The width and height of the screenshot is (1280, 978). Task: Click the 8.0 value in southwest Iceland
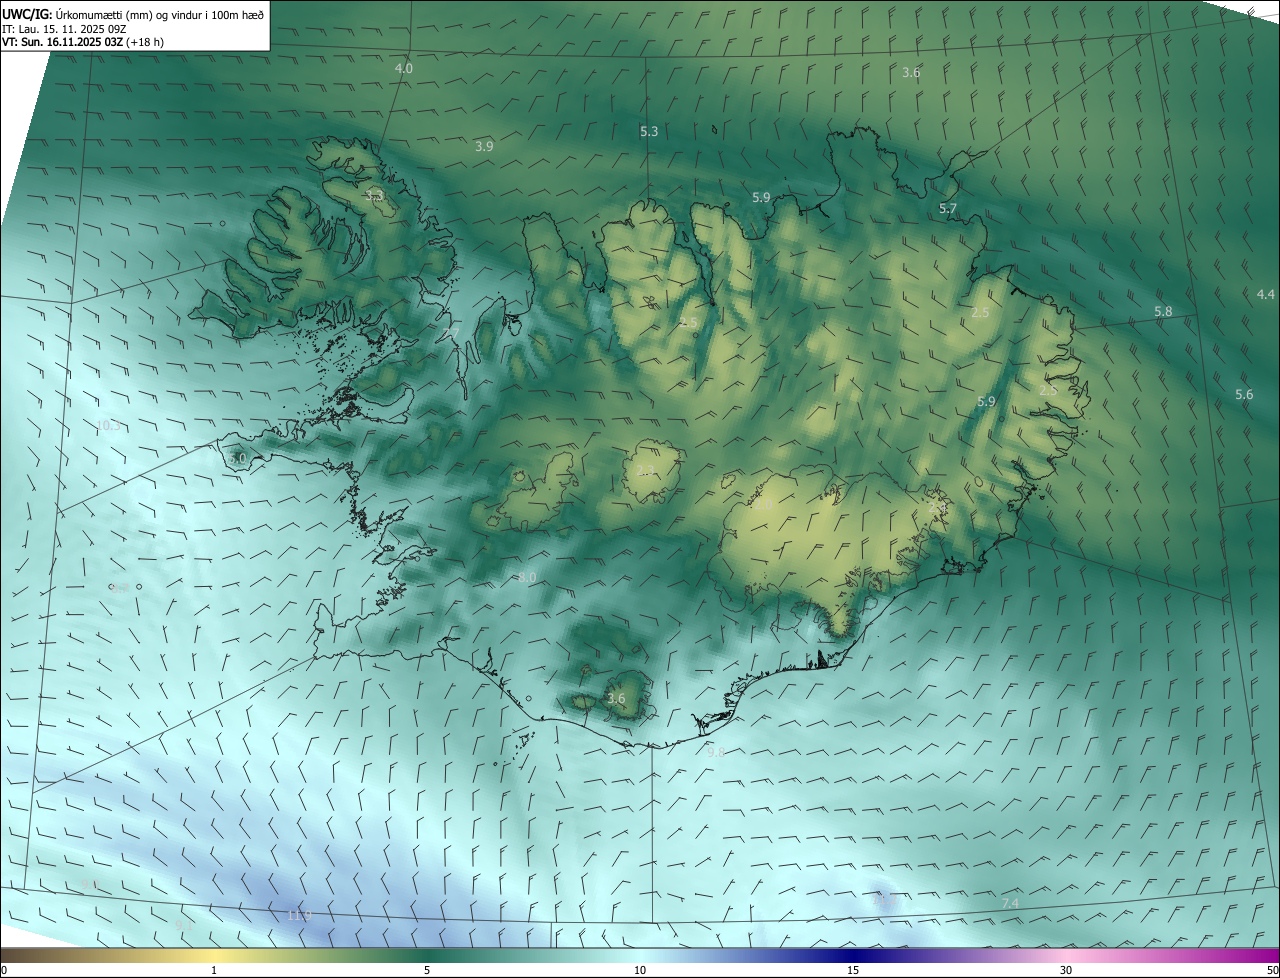tap(527, 577)
